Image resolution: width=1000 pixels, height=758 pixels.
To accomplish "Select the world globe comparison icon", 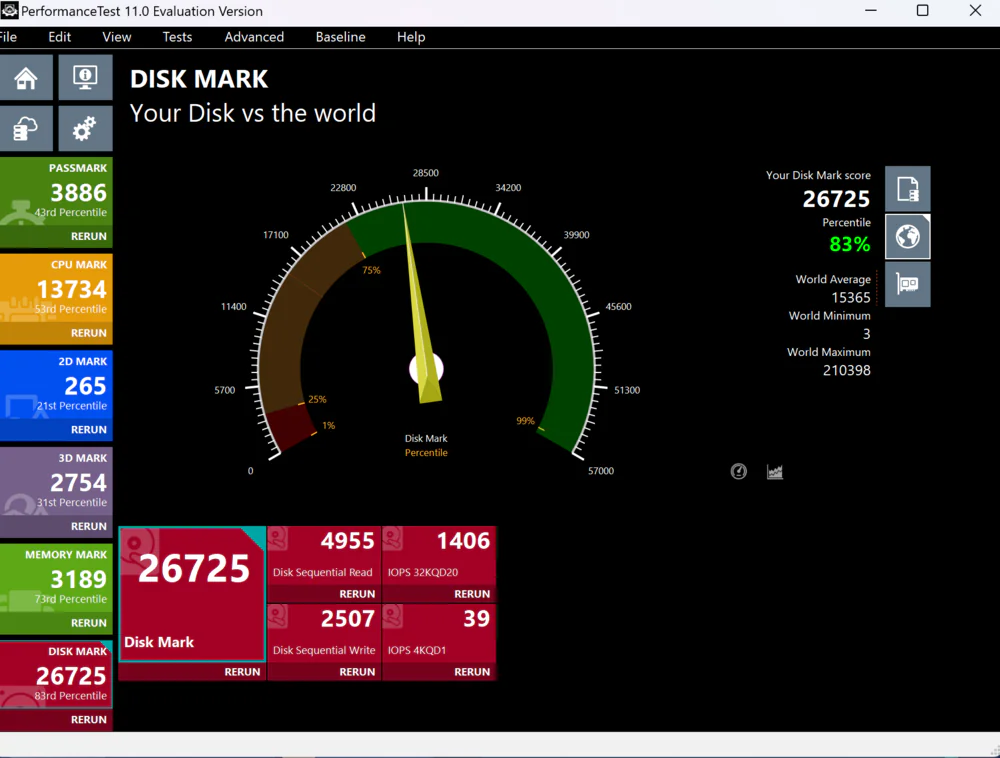I will coord(908,237).
